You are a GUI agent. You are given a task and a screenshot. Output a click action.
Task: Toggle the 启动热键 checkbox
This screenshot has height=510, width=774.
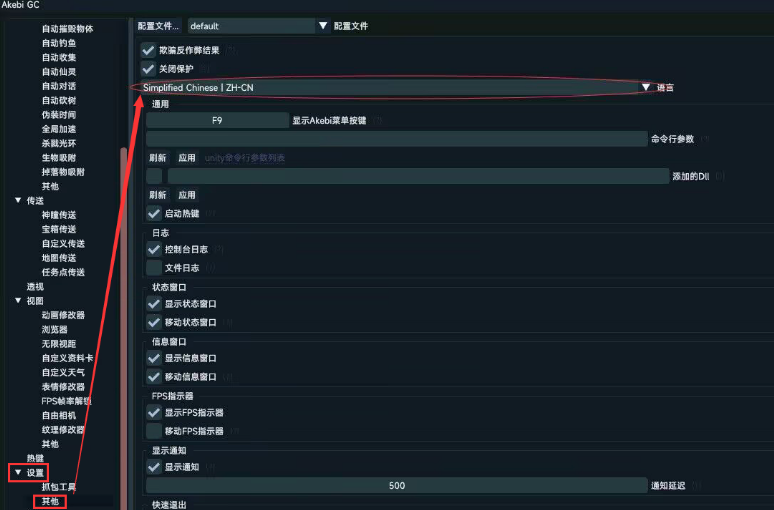154,213
